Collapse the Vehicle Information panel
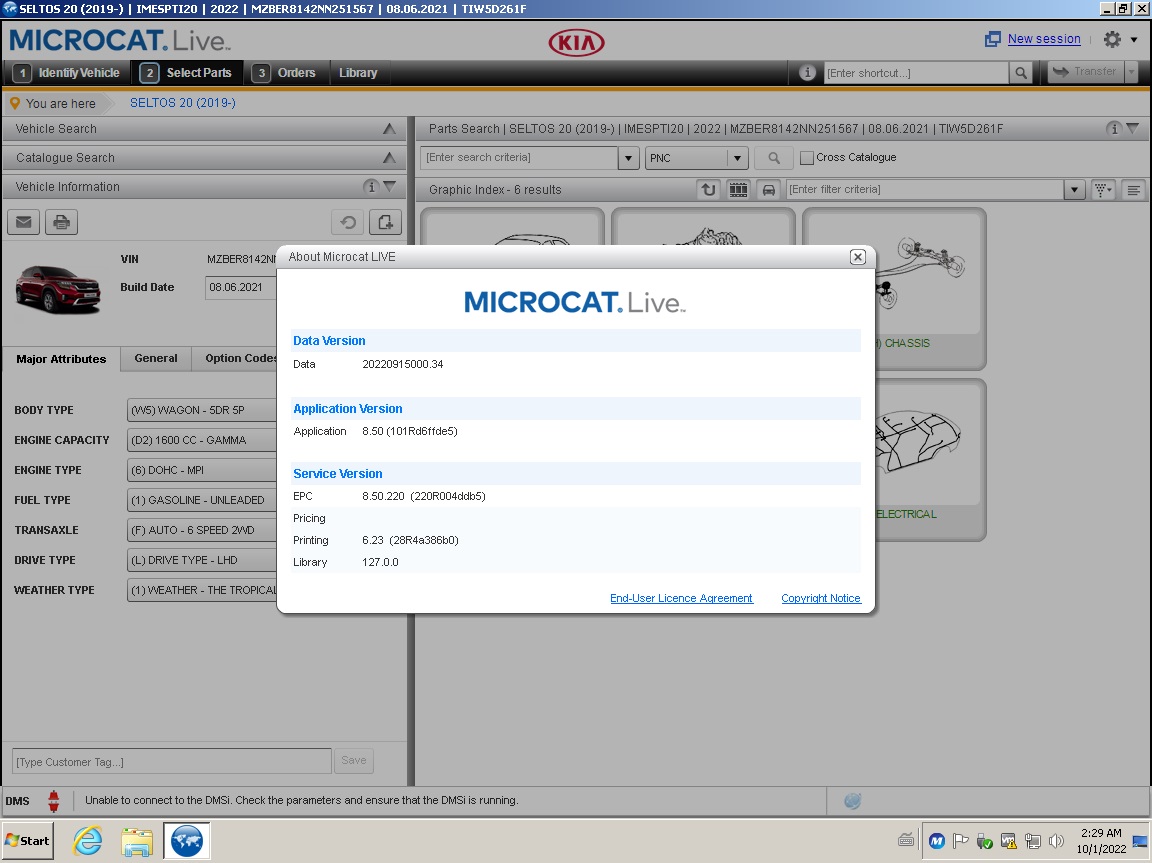 click(x=390, y=187)
